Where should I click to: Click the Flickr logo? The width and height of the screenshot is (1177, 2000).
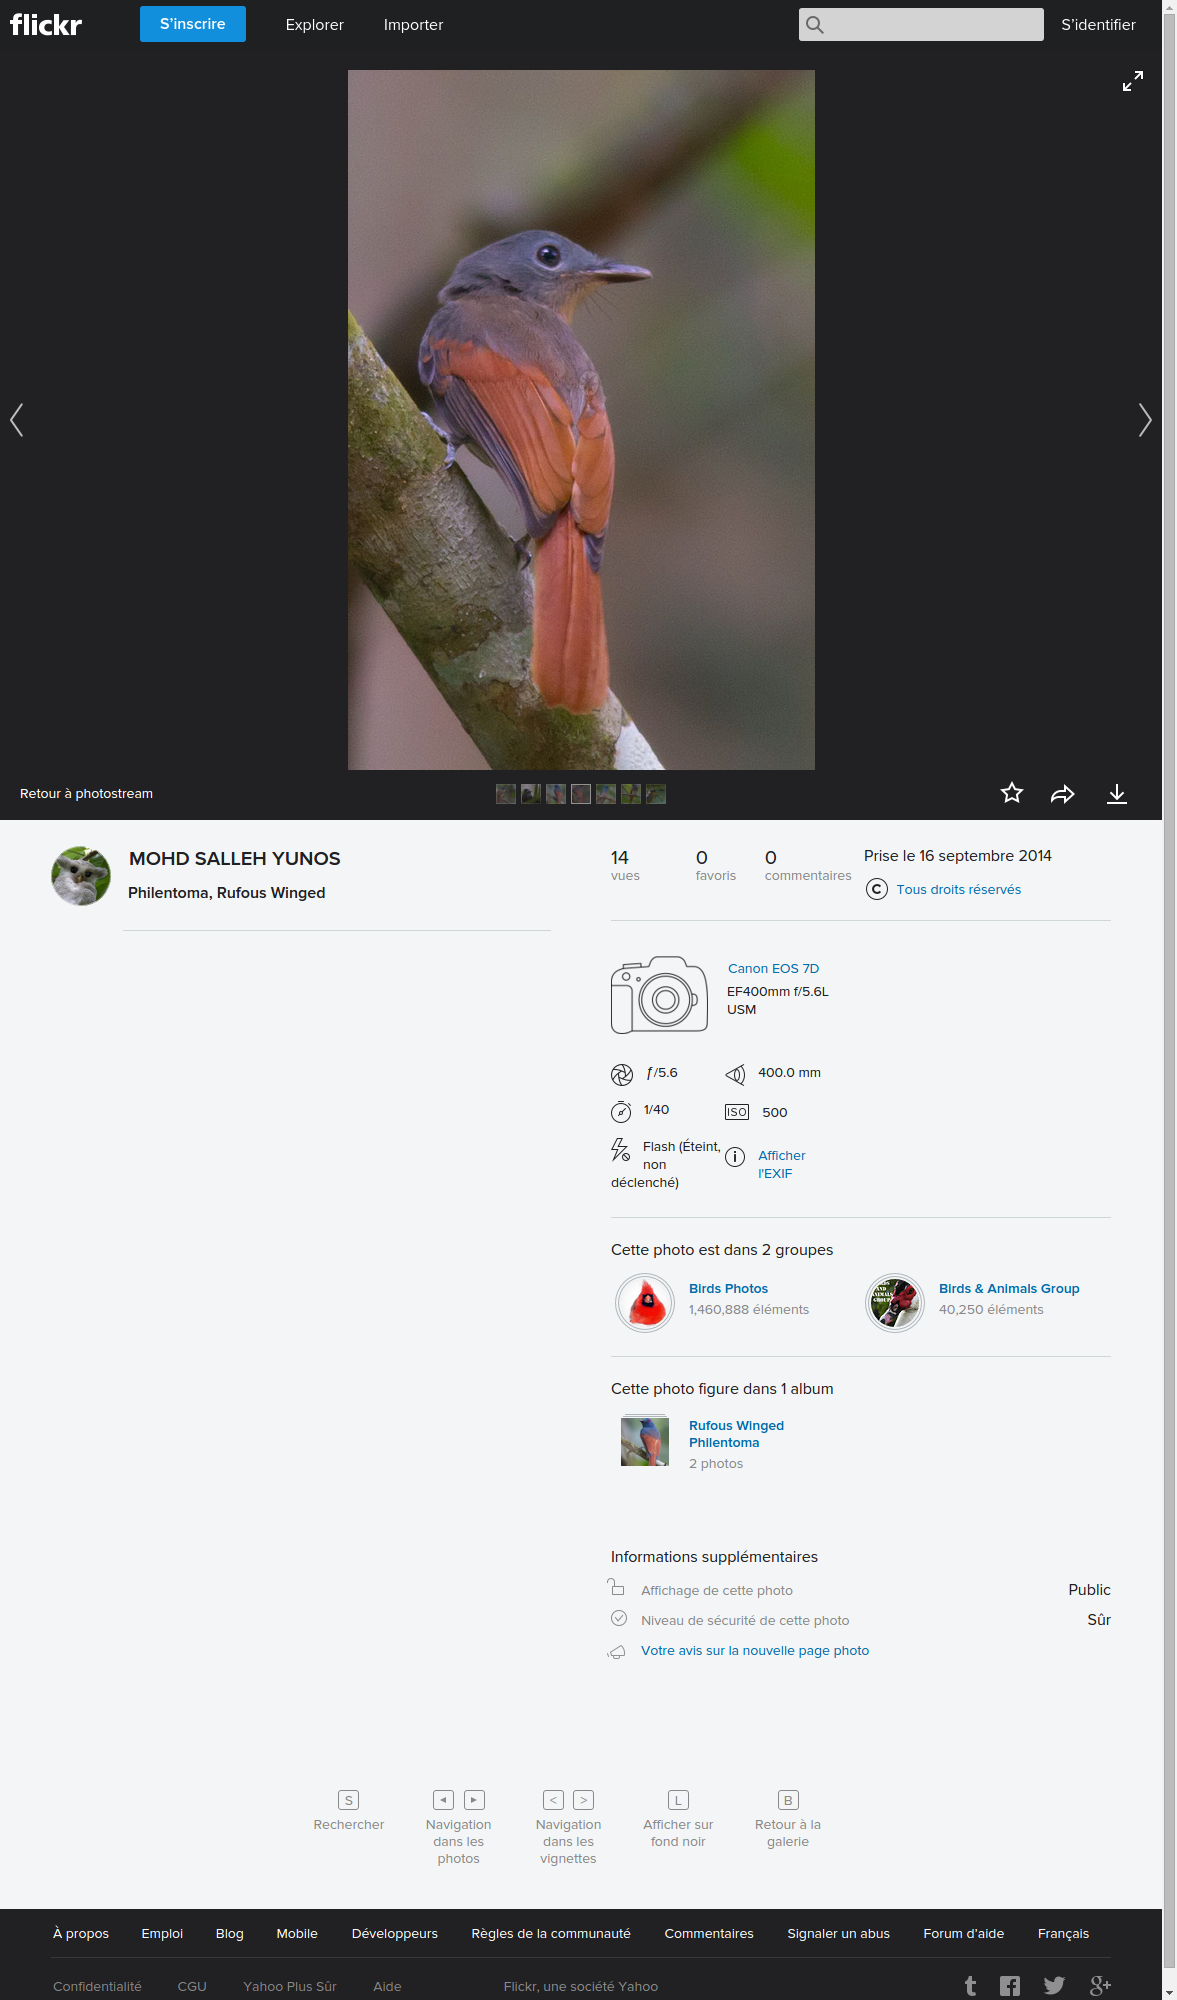(46, 24)
